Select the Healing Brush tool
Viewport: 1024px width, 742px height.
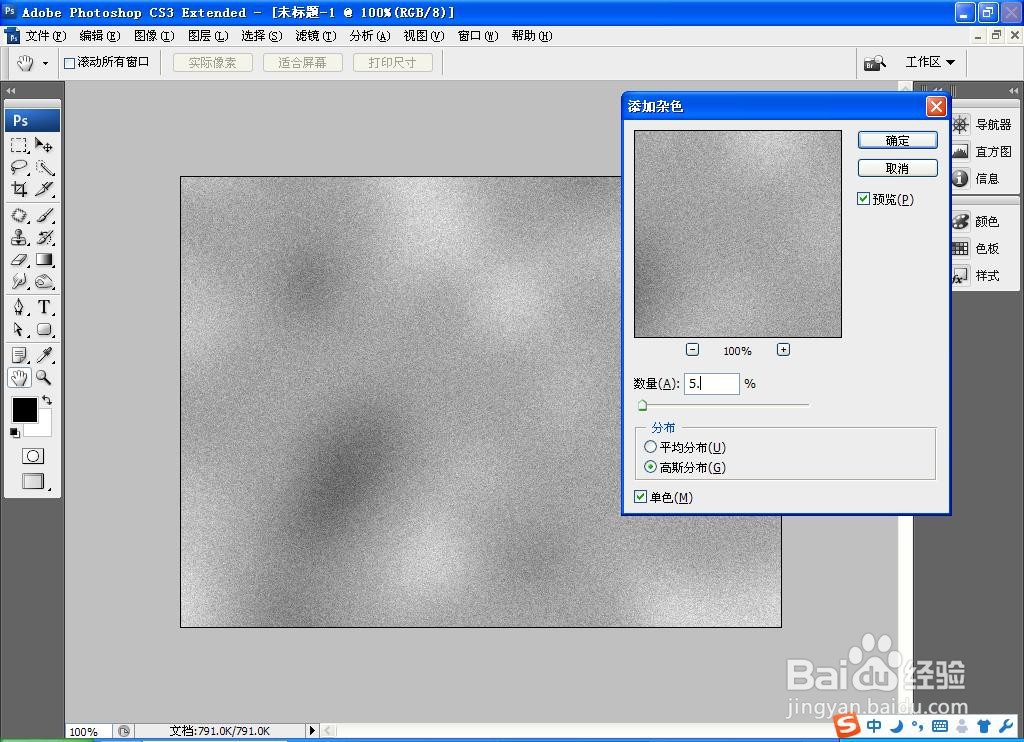tap(19, 215)
